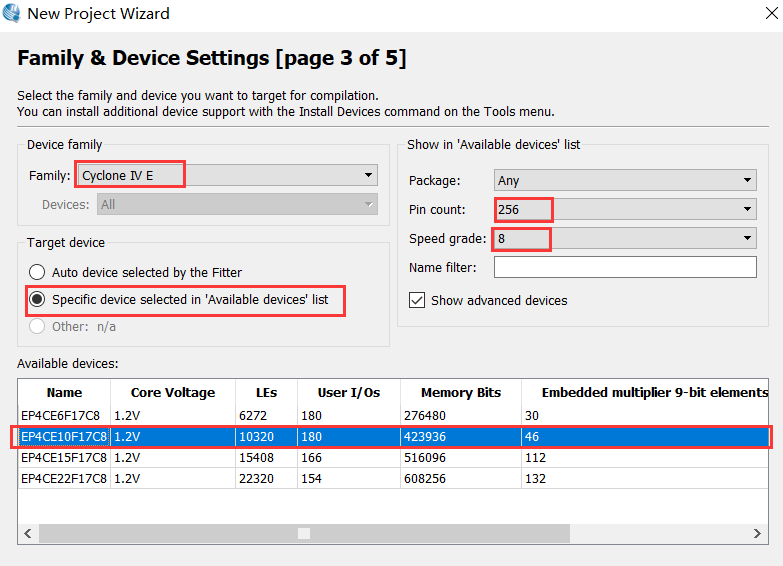This screenshot has width=783, height=566.
Task: Click the right arrow of horizontal scrollbar
Action: [757, 534]
